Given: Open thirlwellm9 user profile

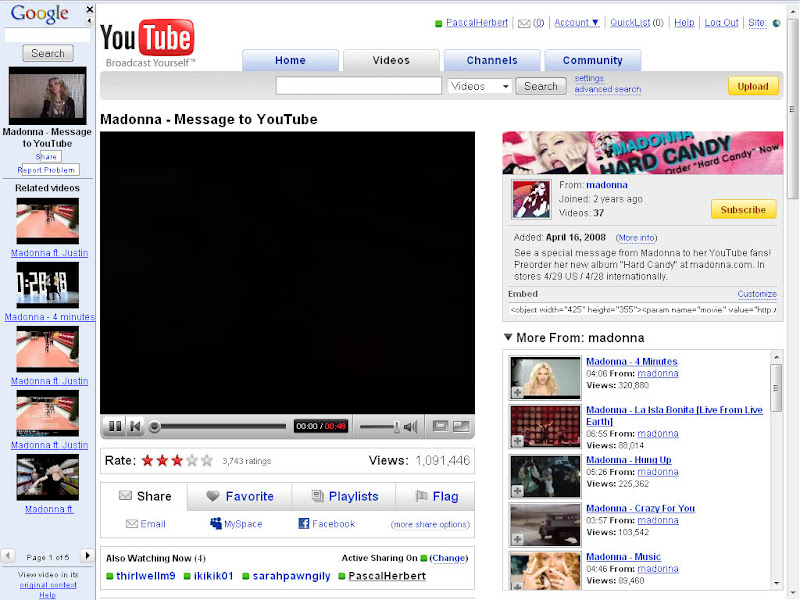Looking at the screenshot, I should tap(145, 576).
